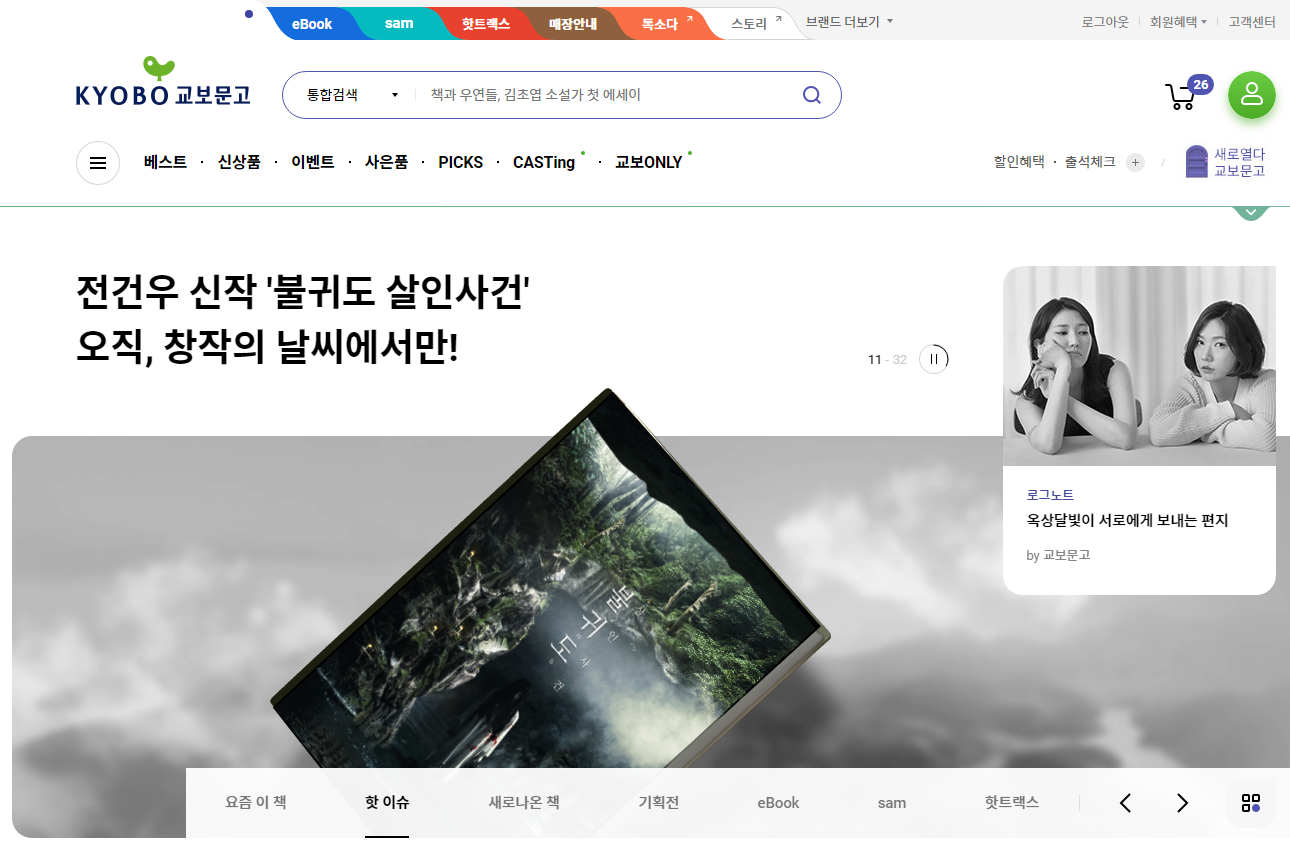Click the 'by 교보문고' author text
1290x861 pixels.
coord(1058,555)
